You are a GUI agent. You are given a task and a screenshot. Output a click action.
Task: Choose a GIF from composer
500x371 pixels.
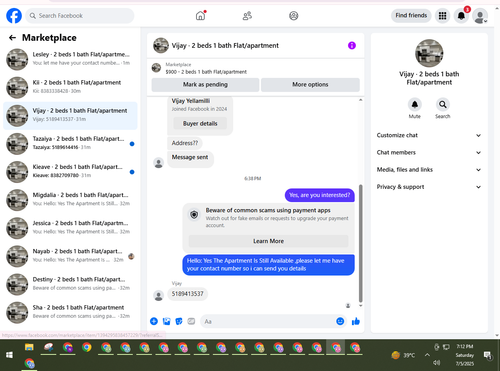pos(191,321)
